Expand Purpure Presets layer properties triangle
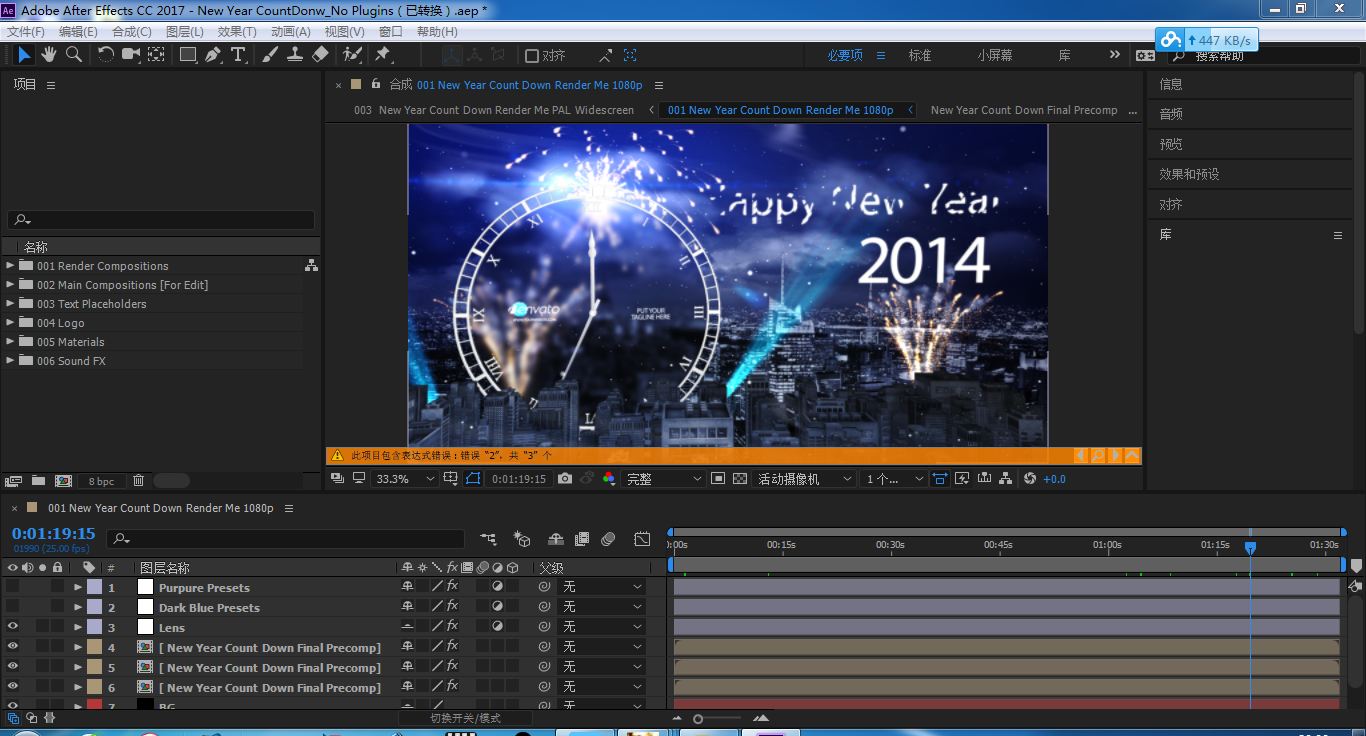Screen dimensions: 1366x736 [78, 587]
